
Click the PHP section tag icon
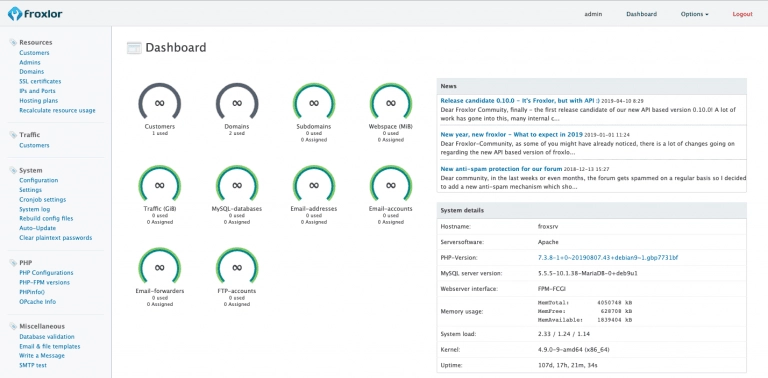click(13, 263)
